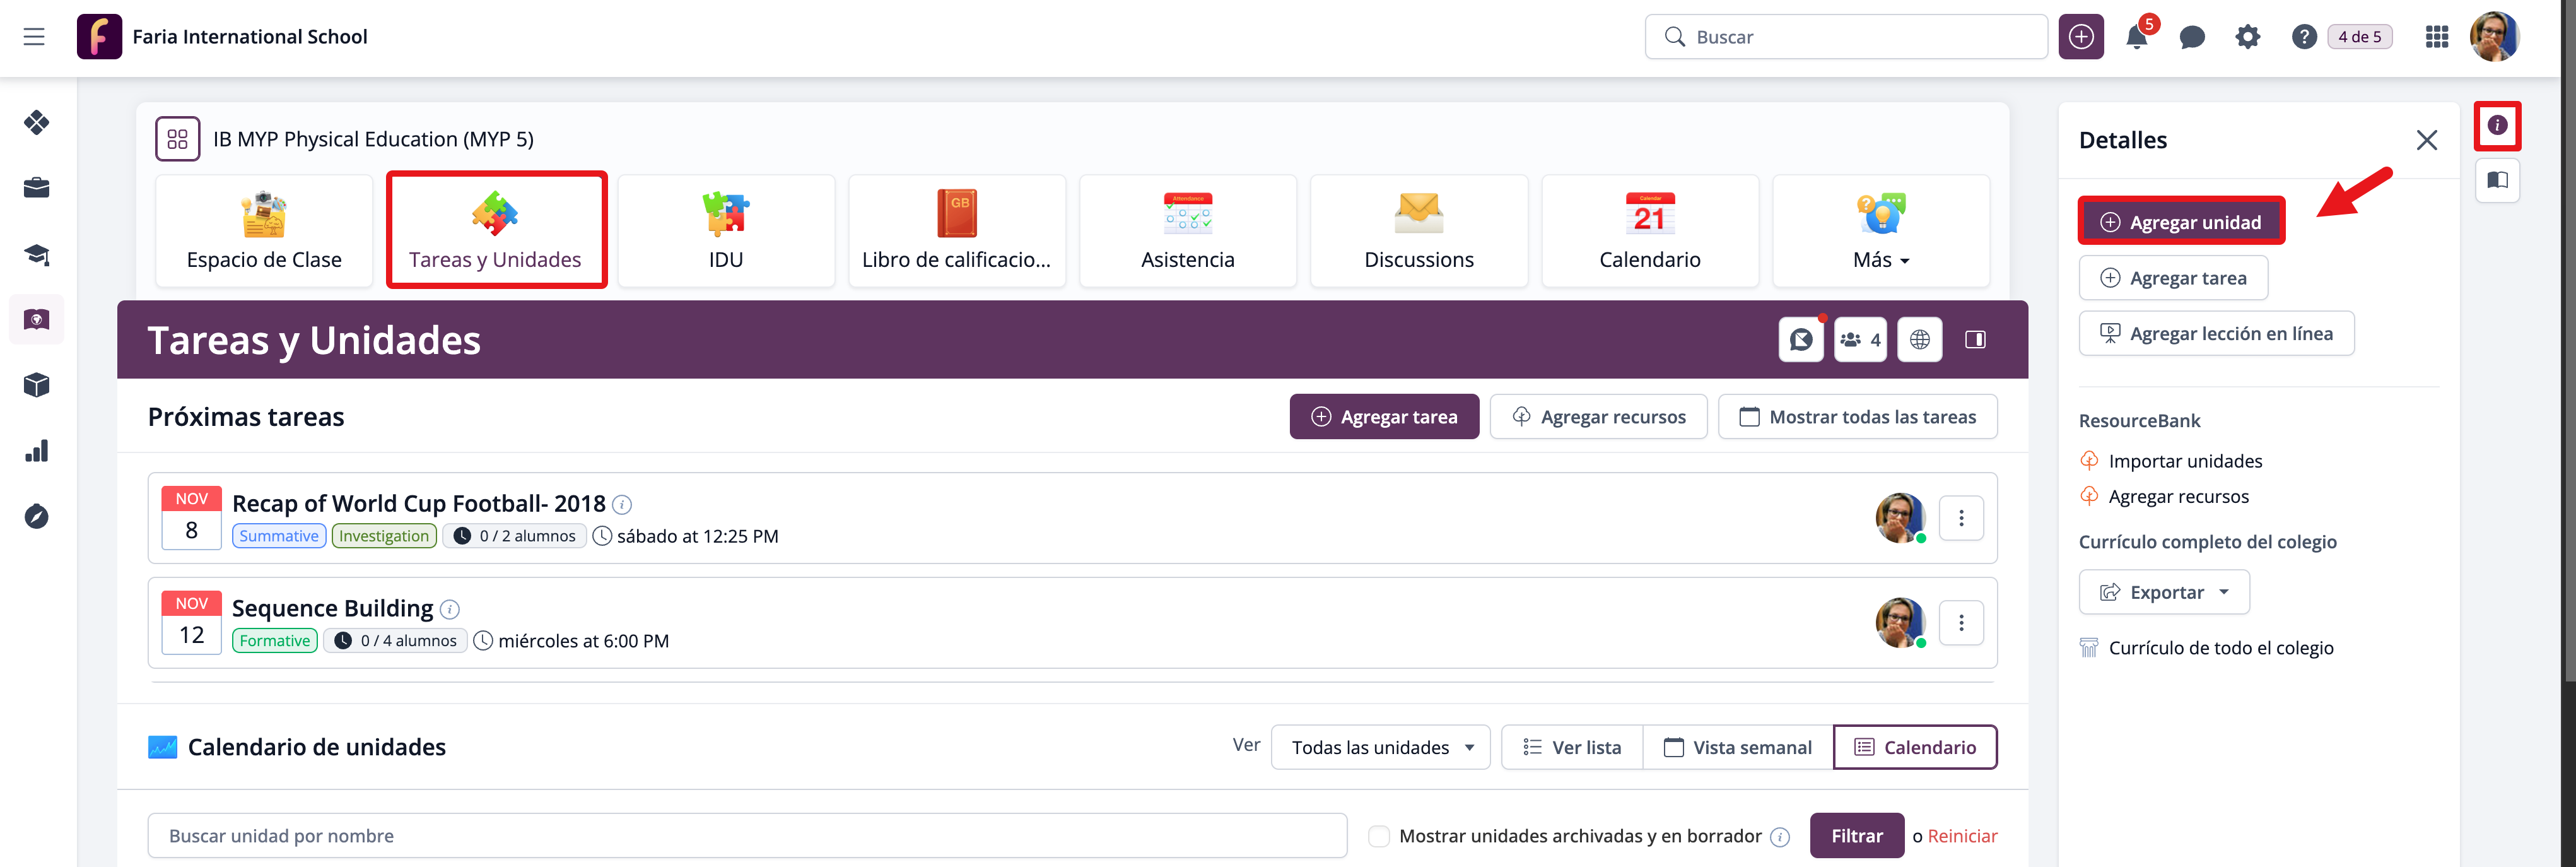This screenshot has height=867, width=2576.
Task: Open the info details panel icon
Action: [2497, 125]
